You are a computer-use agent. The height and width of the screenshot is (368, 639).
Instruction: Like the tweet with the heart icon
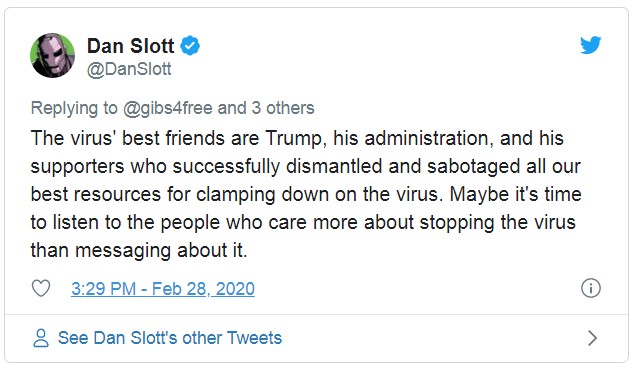[x=41, y=288]
